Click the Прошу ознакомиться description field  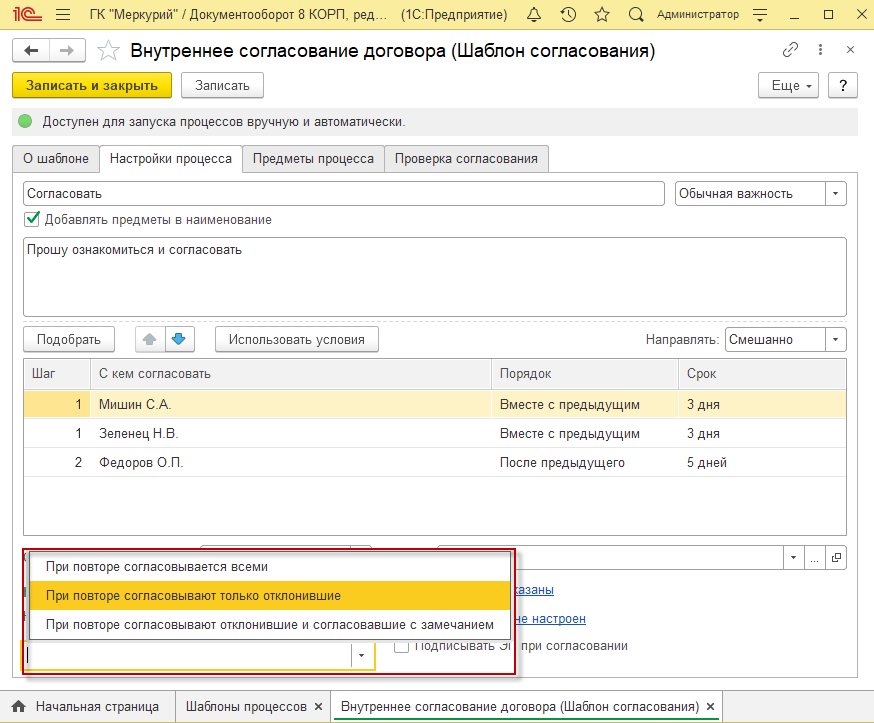(435, 277)
